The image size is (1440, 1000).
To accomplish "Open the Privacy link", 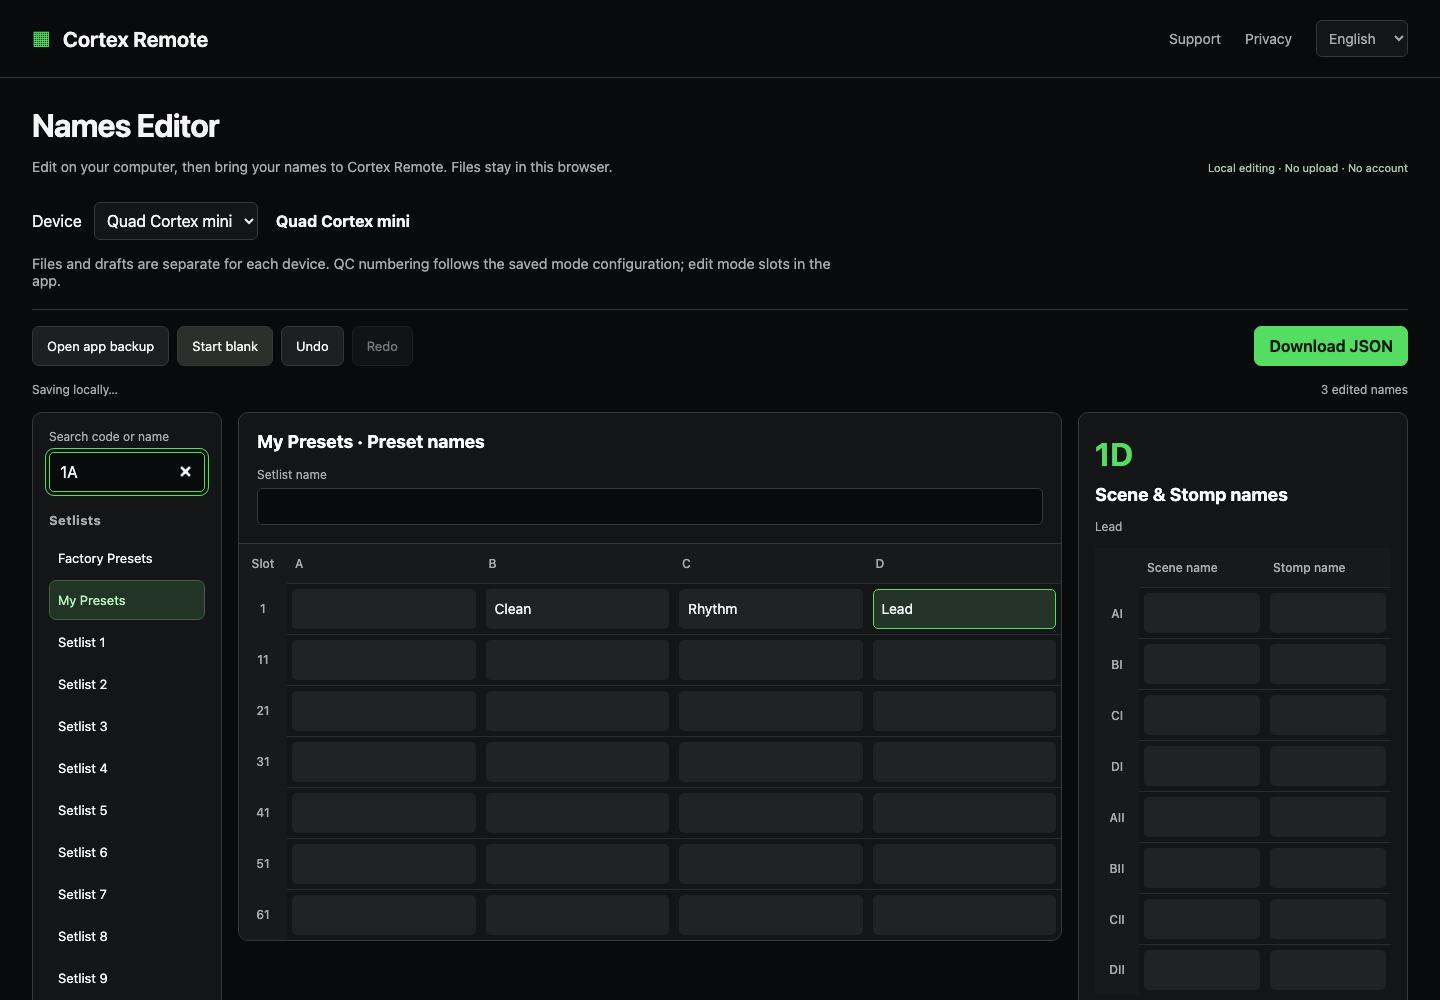I will pos(1268,39).
